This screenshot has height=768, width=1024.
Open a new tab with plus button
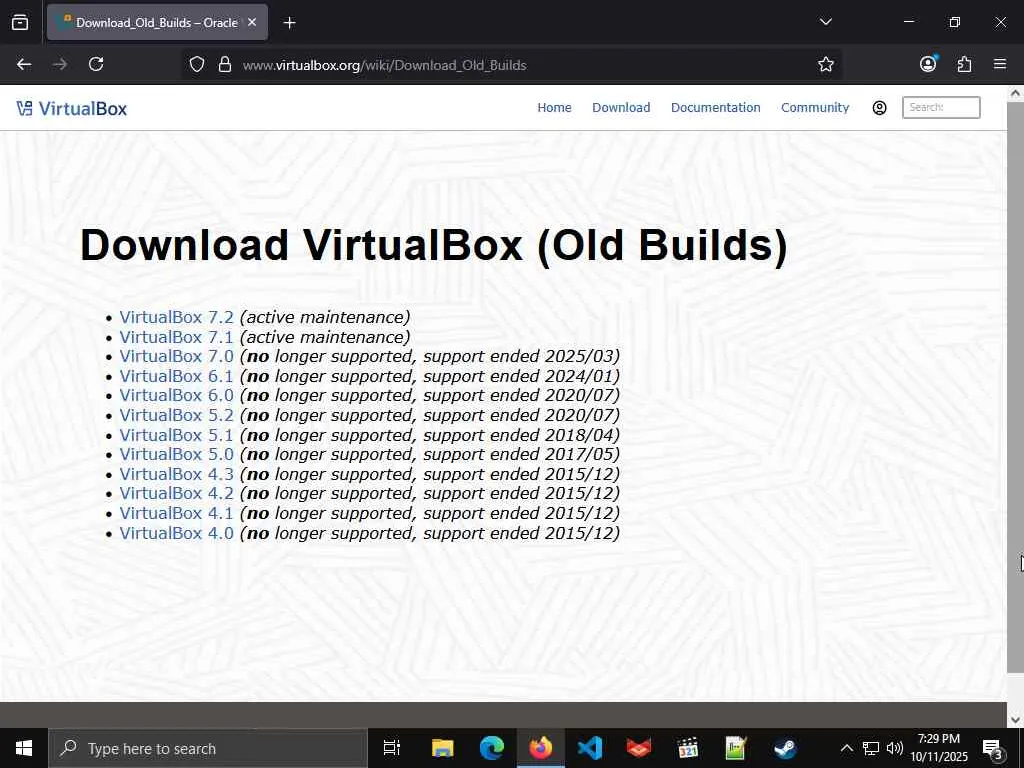click(289, 23)
